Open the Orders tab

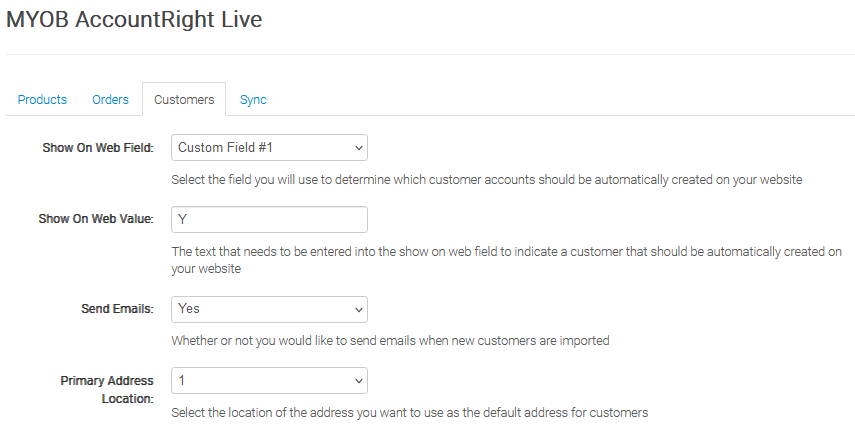coord(110,100)
